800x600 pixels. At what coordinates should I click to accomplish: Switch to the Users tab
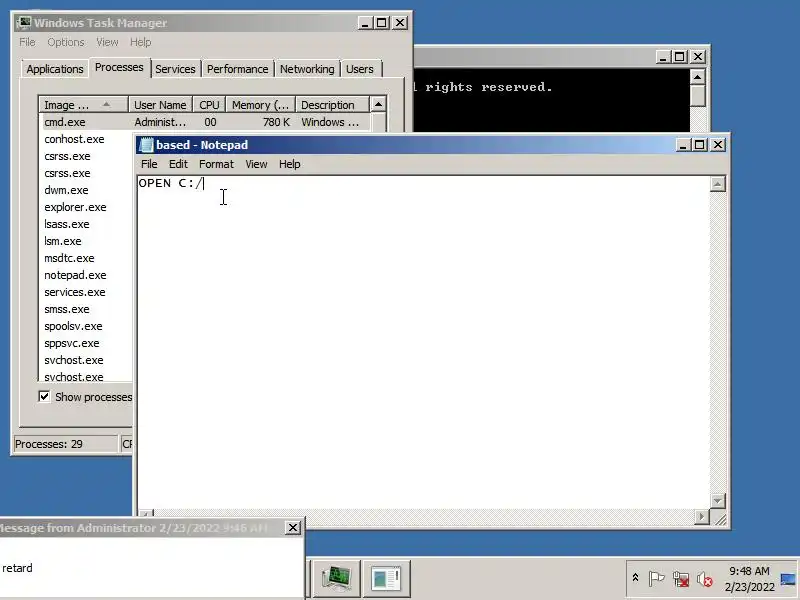[x=360, y=69]
